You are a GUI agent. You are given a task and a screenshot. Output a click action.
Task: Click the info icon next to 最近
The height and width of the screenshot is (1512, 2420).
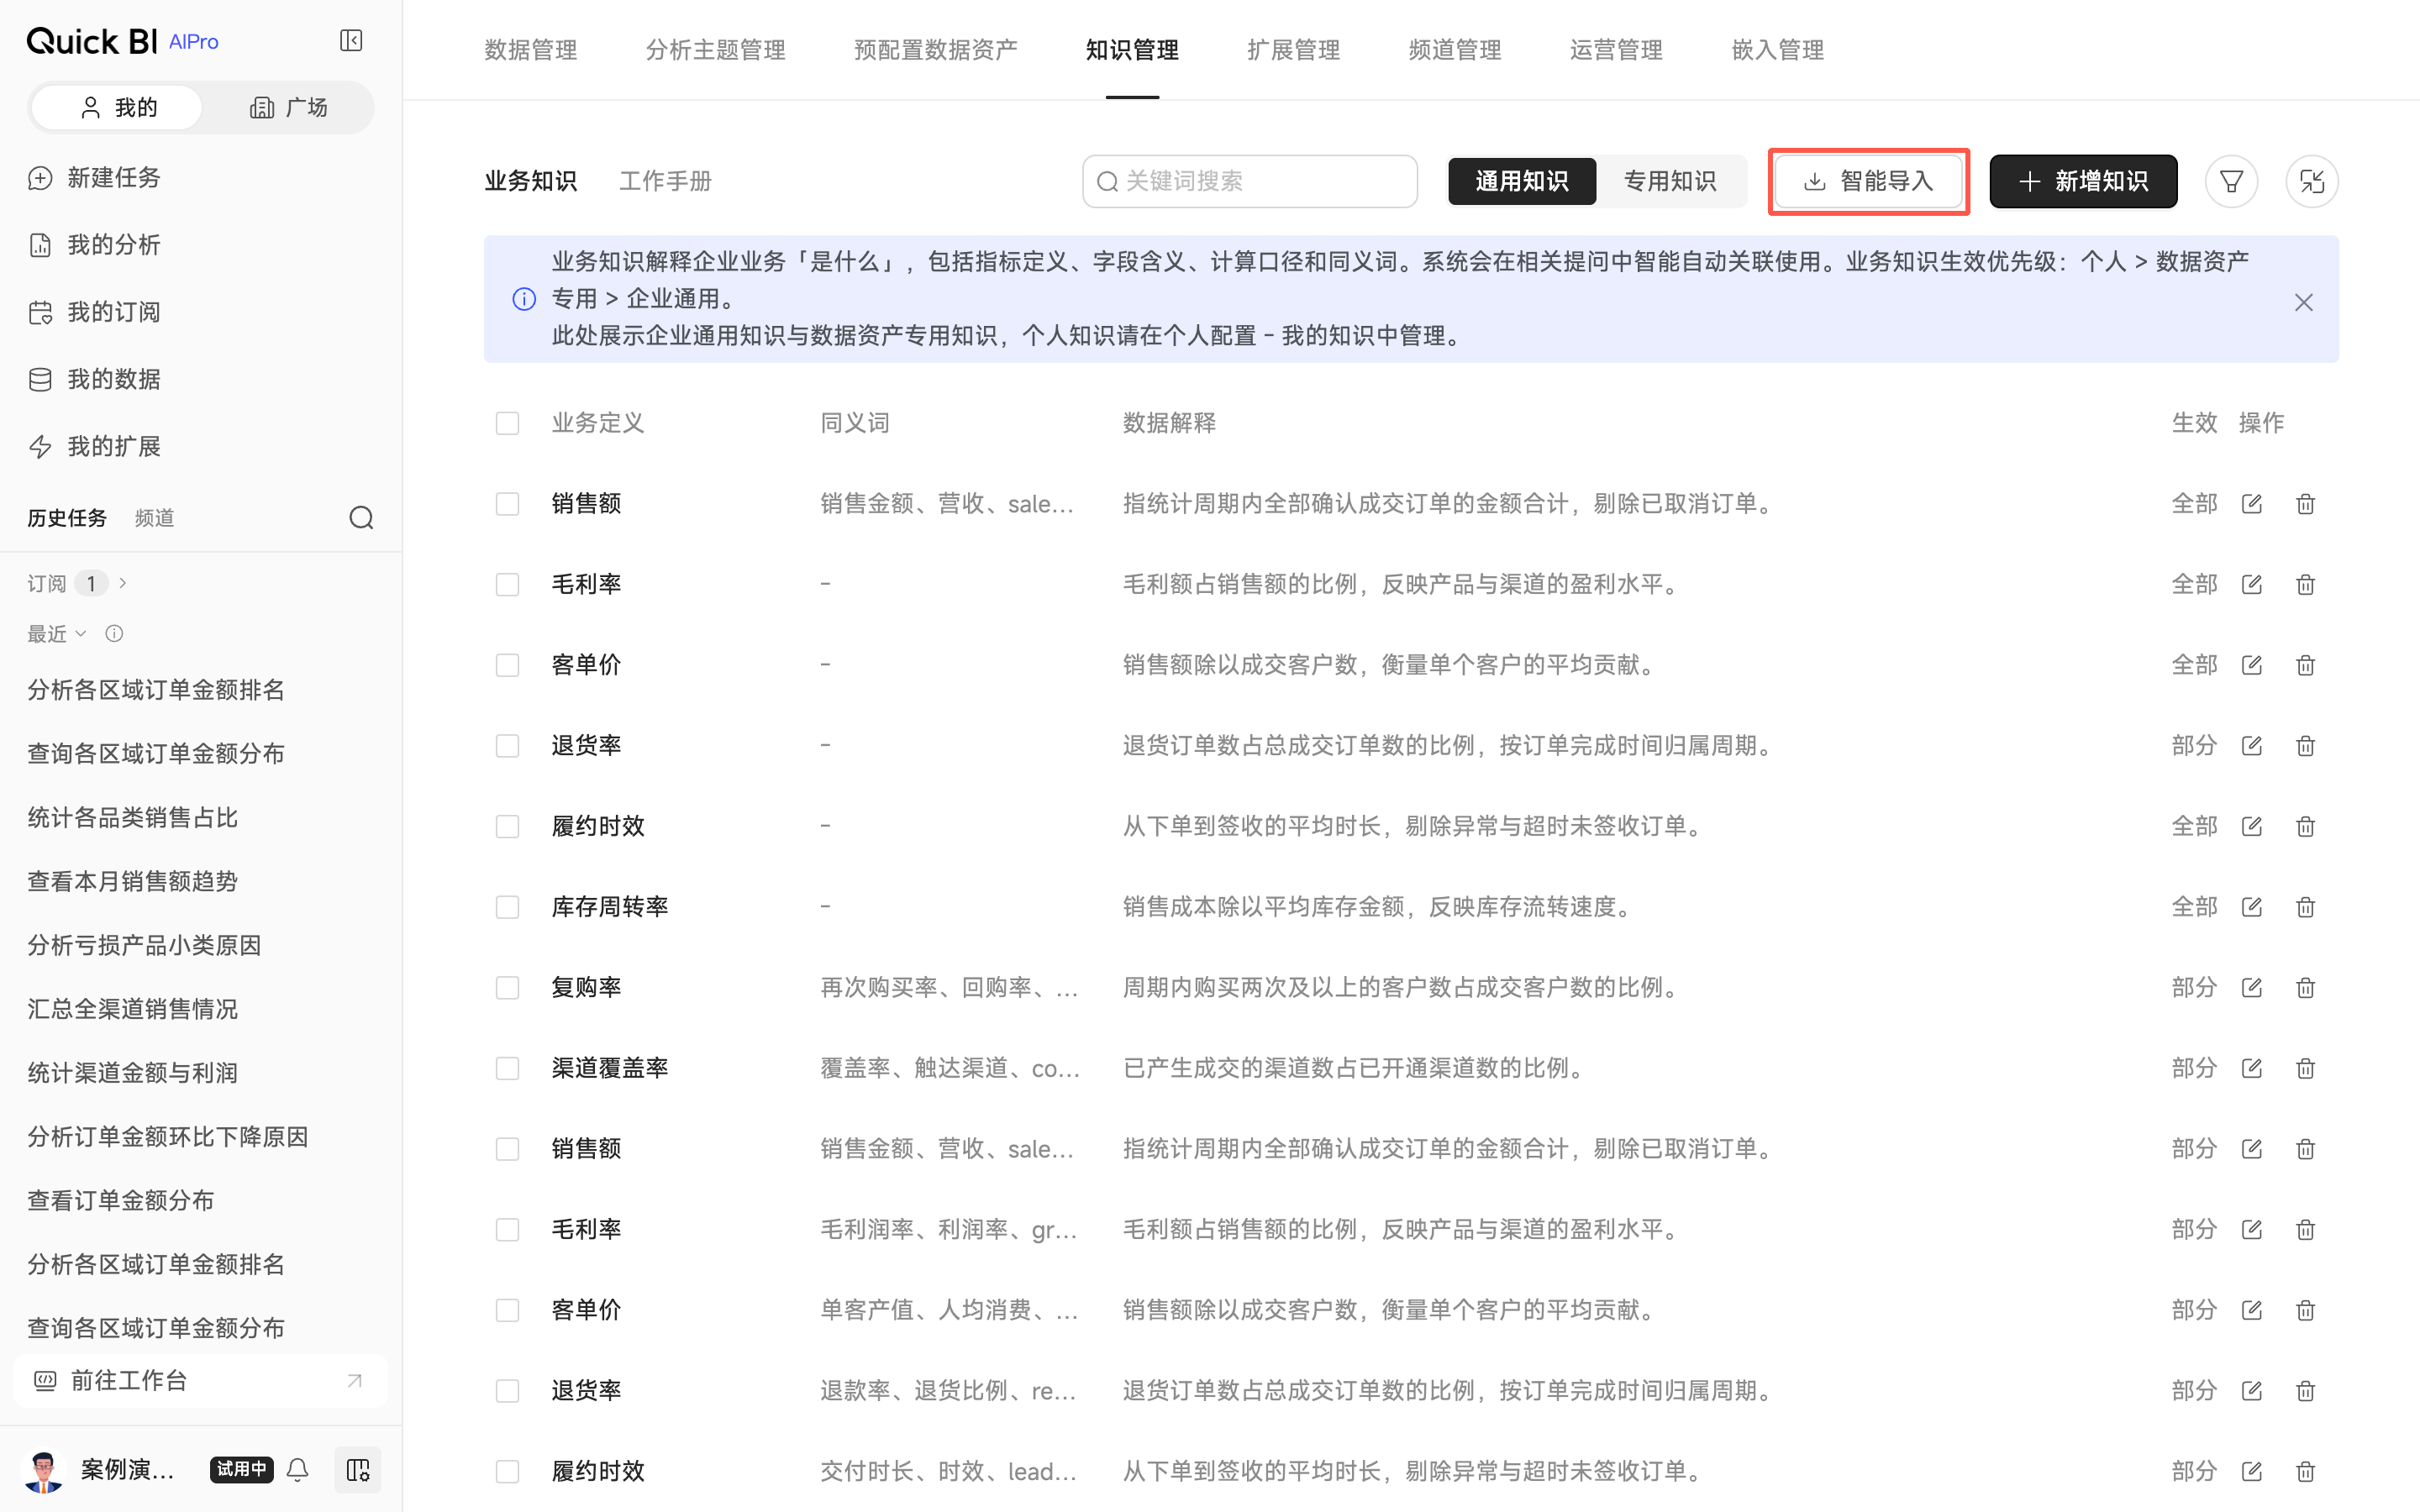[x=114, y=633]
